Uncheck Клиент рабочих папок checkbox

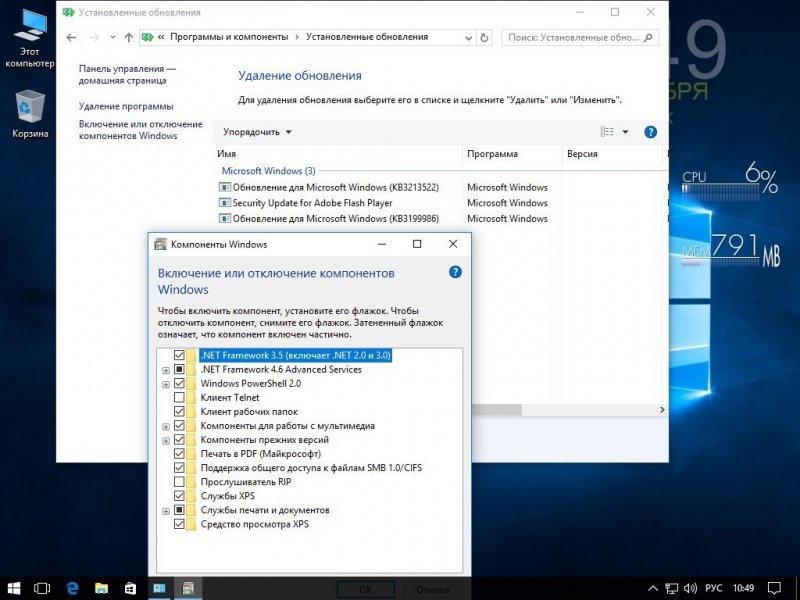[179, 411]
